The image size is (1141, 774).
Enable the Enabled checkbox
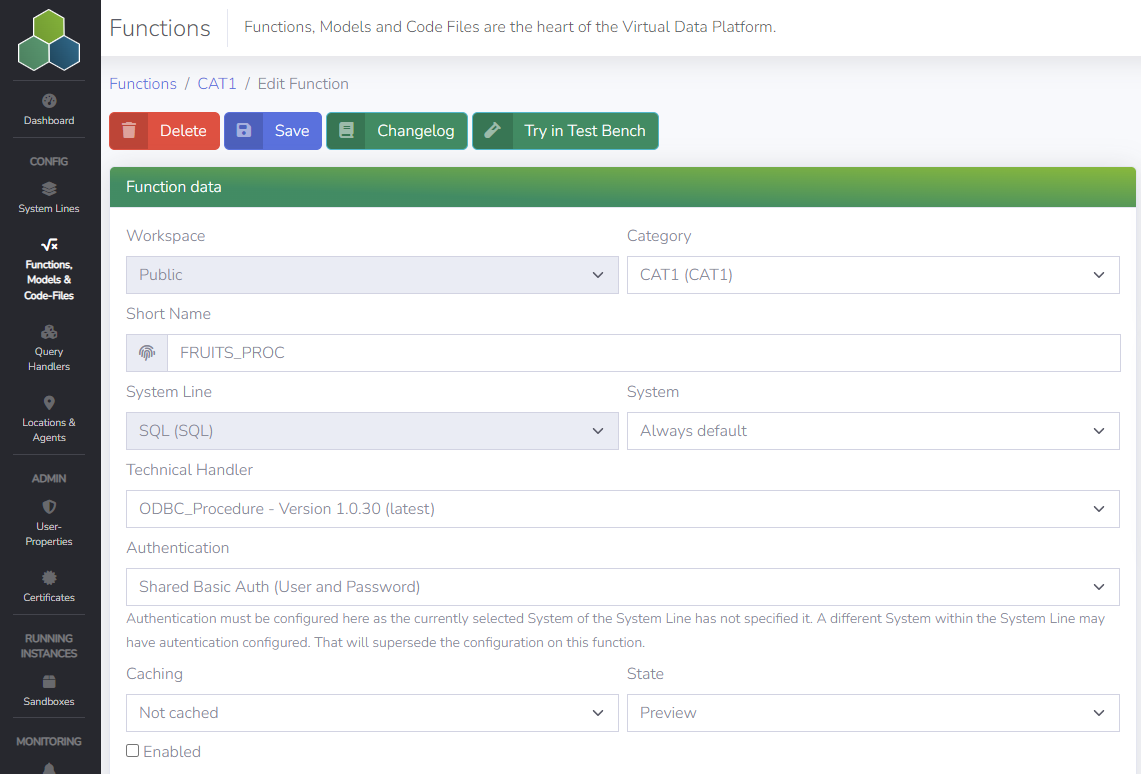(132, 750)
